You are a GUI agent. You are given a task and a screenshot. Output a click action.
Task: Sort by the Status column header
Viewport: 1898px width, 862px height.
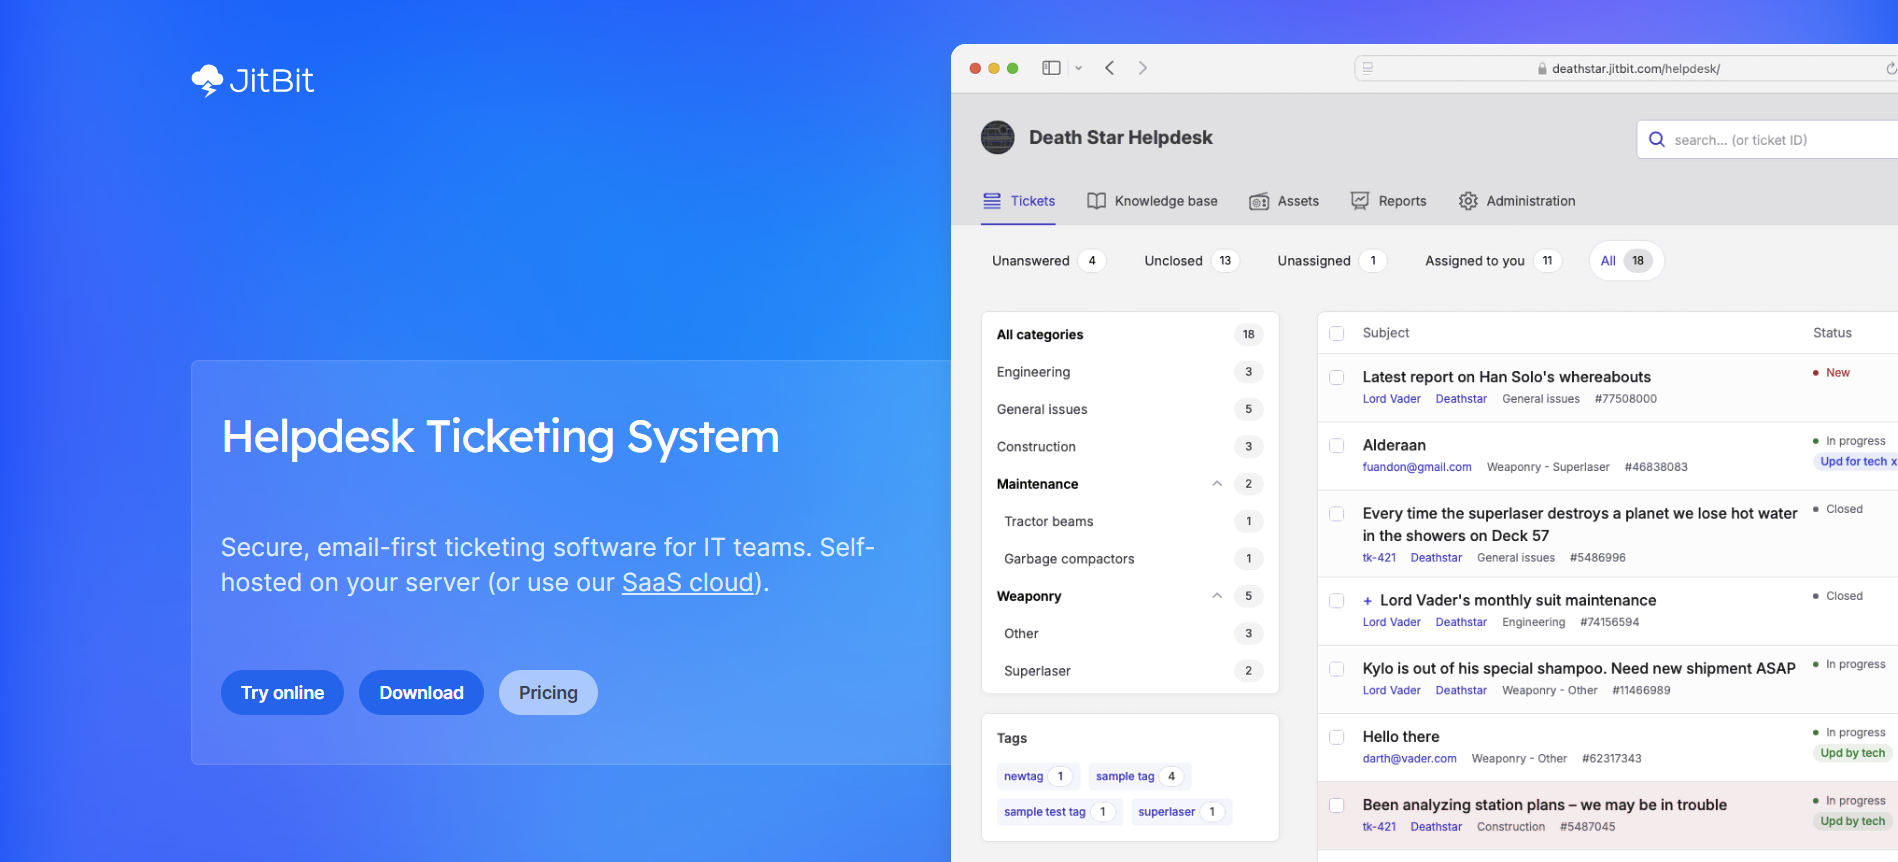coord(1832,333)
